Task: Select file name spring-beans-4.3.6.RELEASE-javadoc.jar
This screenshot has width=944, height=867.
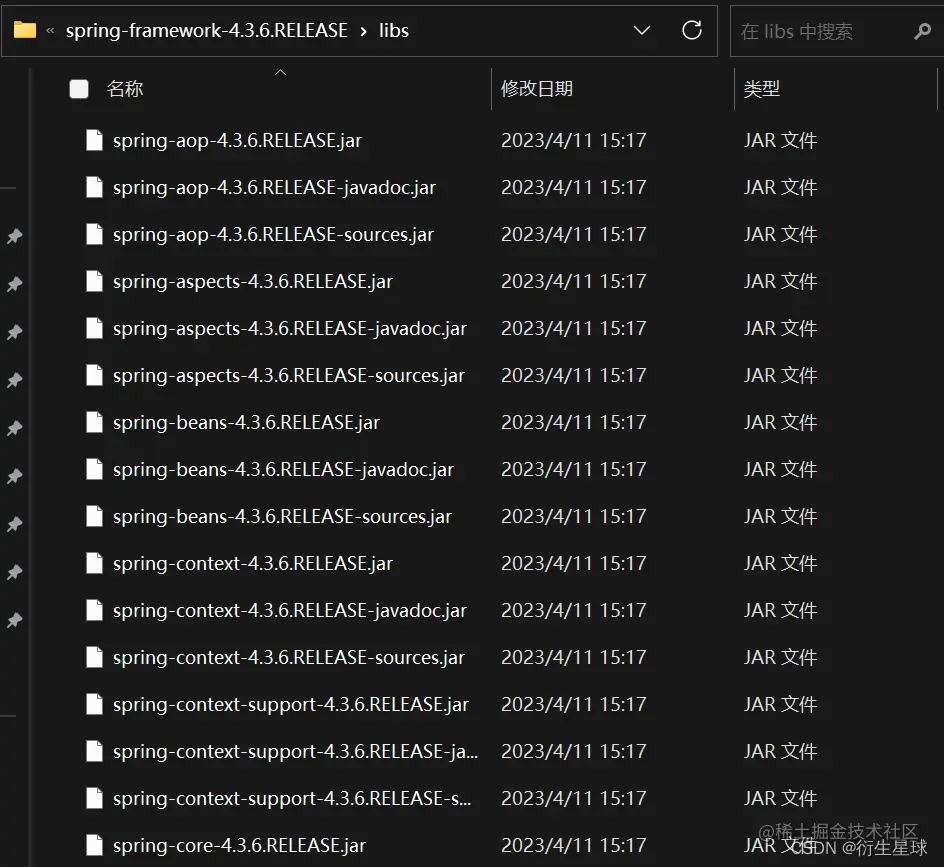Action: pos(283,470)
